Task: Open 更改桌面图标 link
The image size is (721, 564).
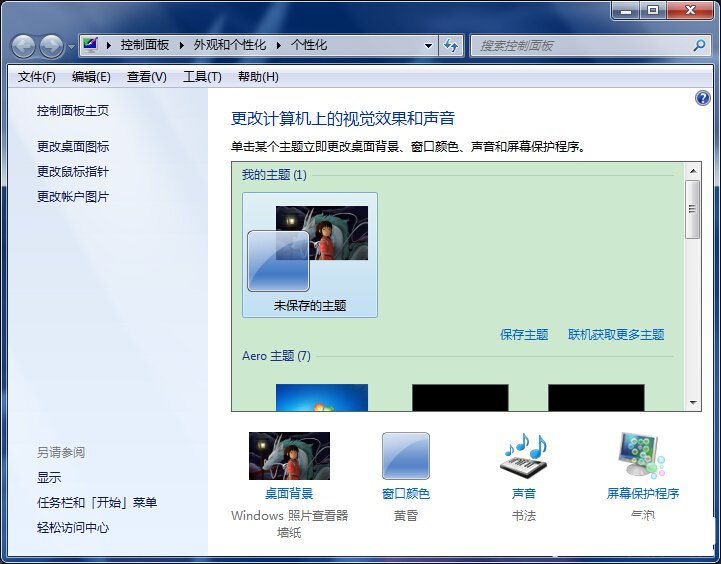Action: point(73,147)
